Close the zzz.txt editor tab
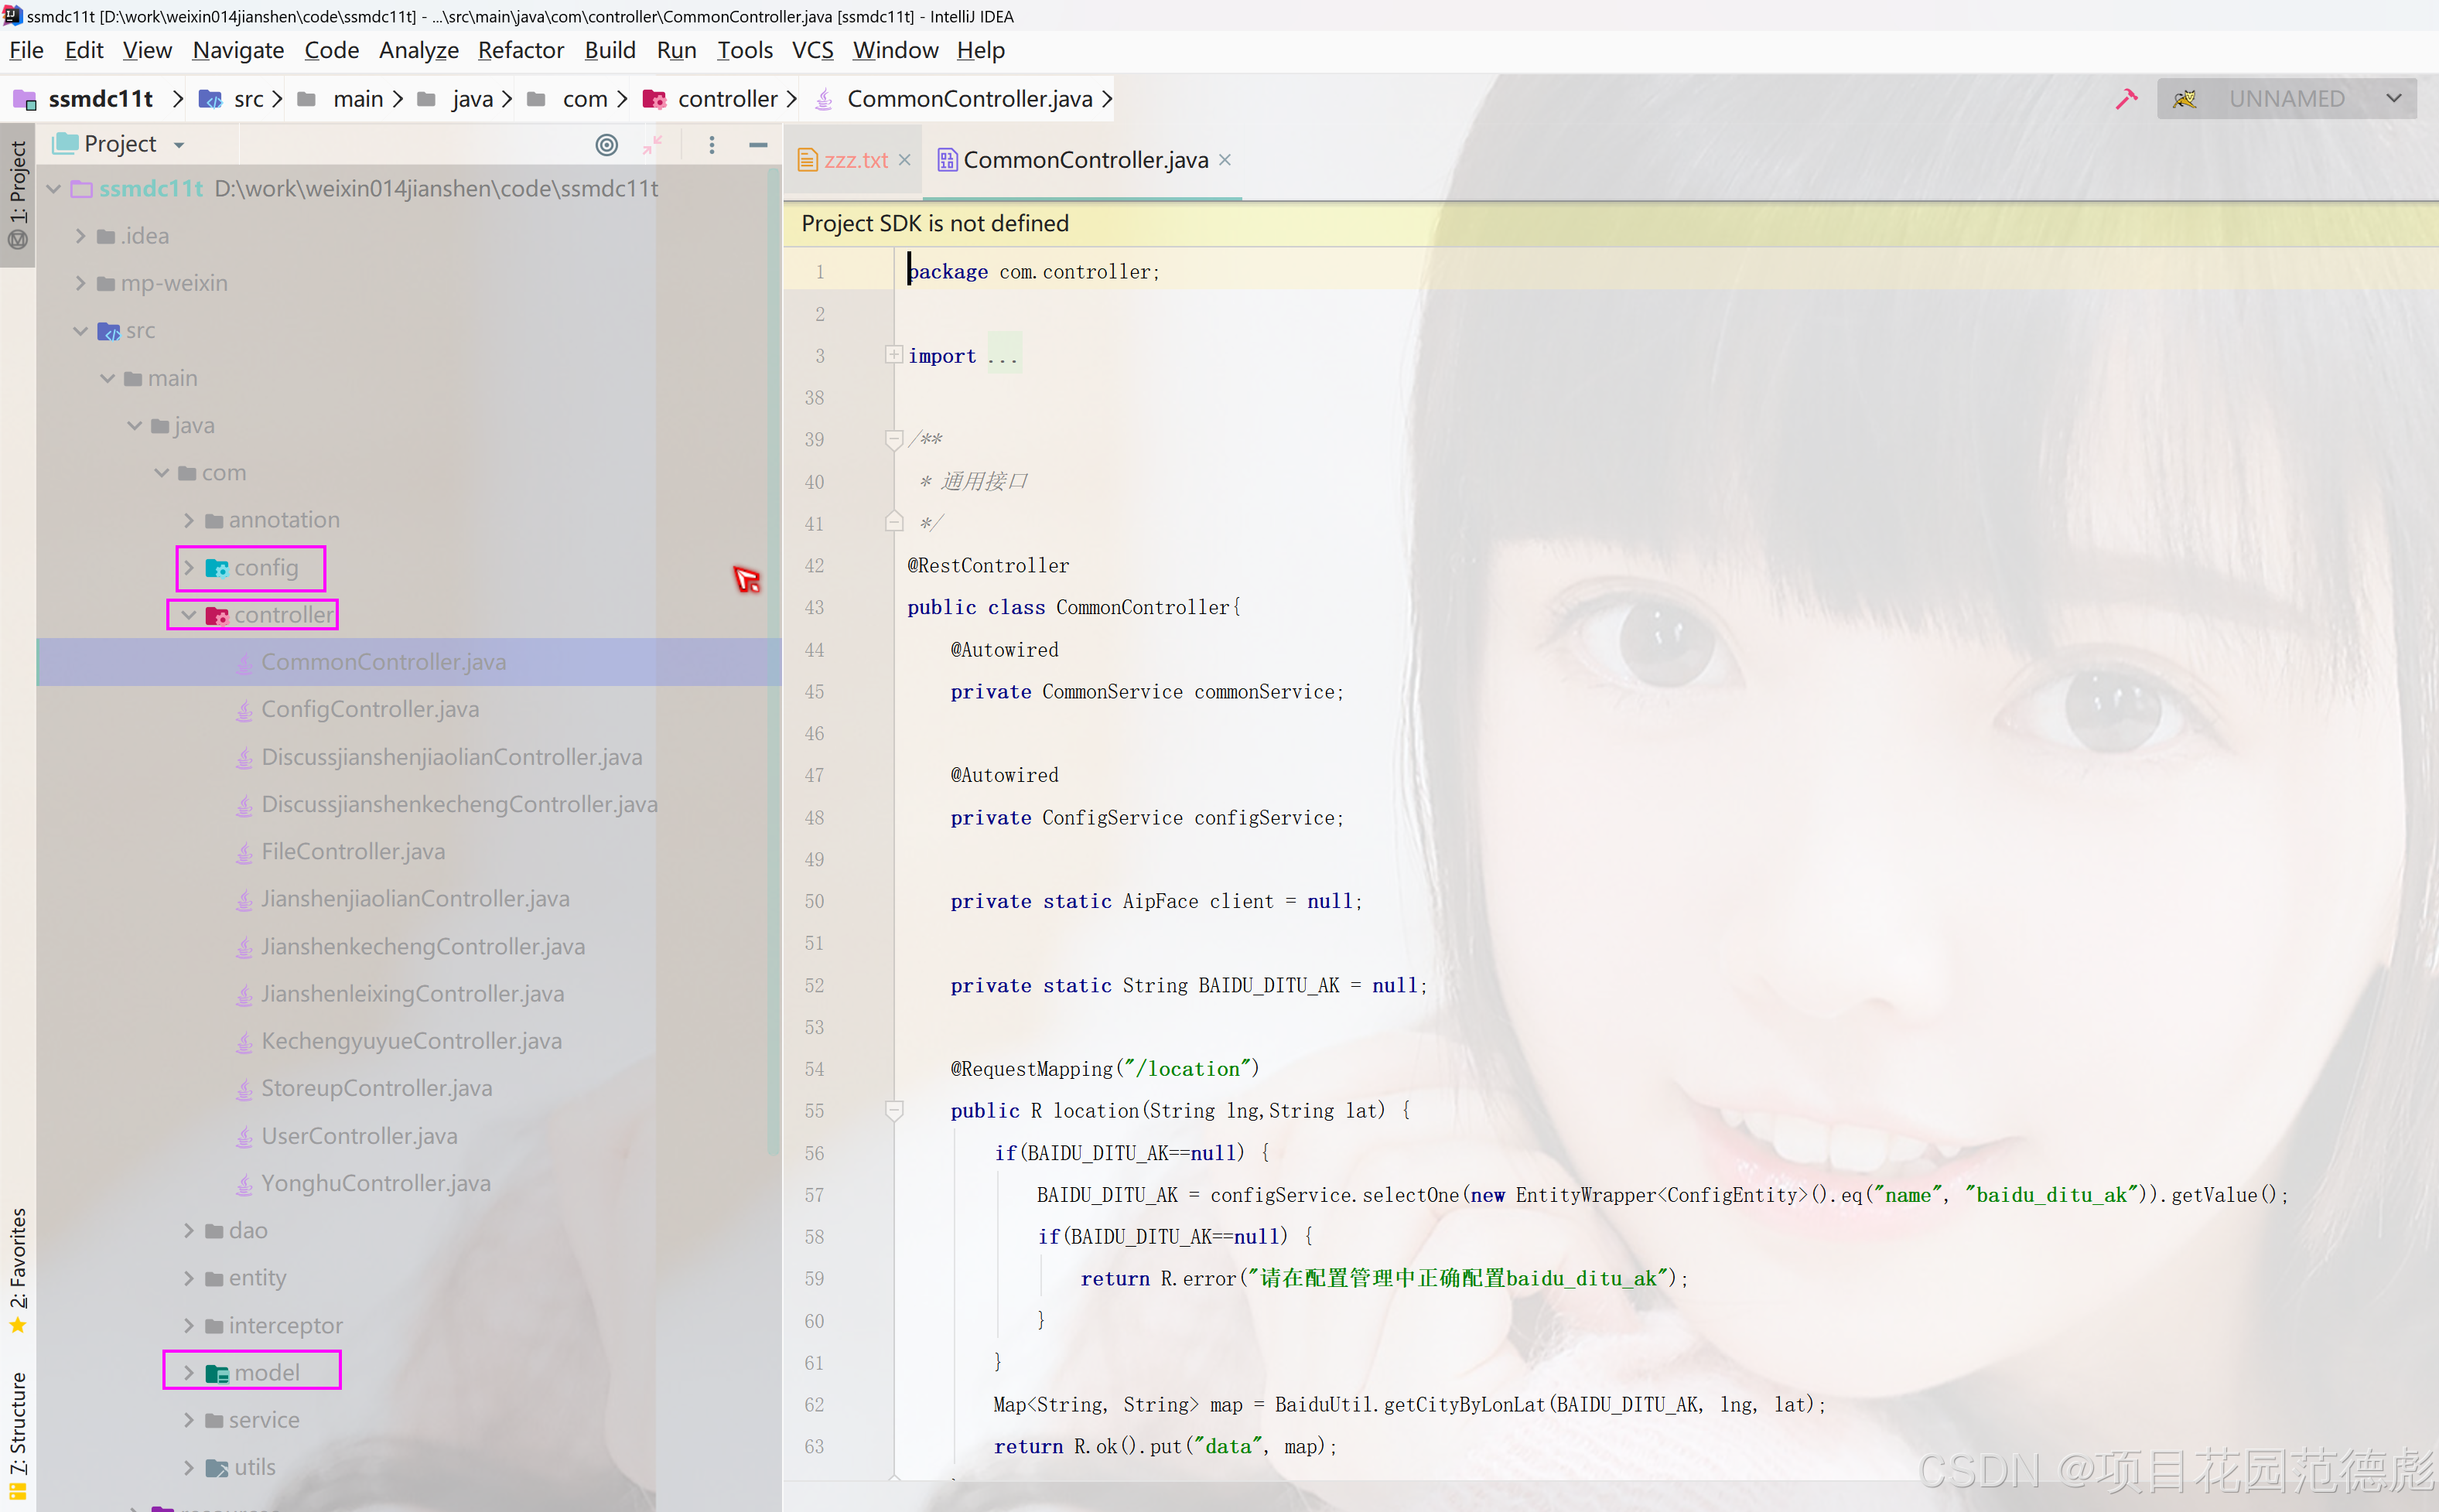Viewport: 2439px width, 1512px height. click(904, 160)
